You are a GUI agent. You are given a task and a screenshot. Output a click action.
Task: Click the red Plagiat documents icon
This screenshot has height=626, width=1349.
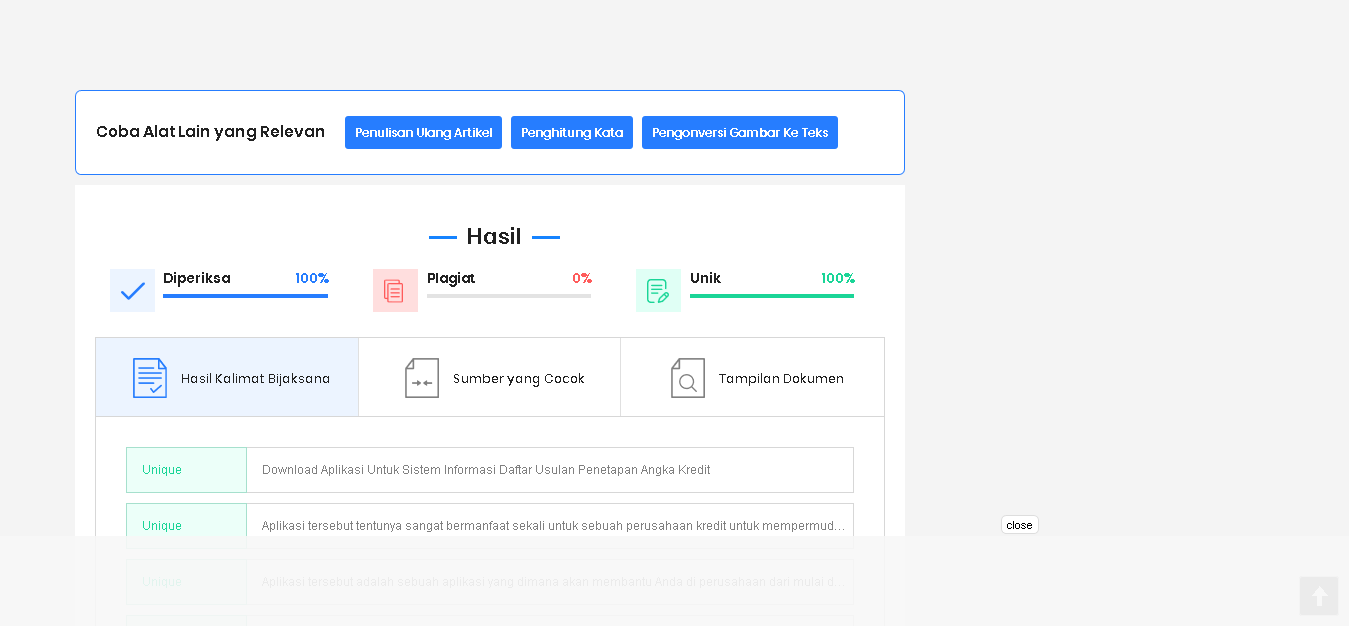395,291
